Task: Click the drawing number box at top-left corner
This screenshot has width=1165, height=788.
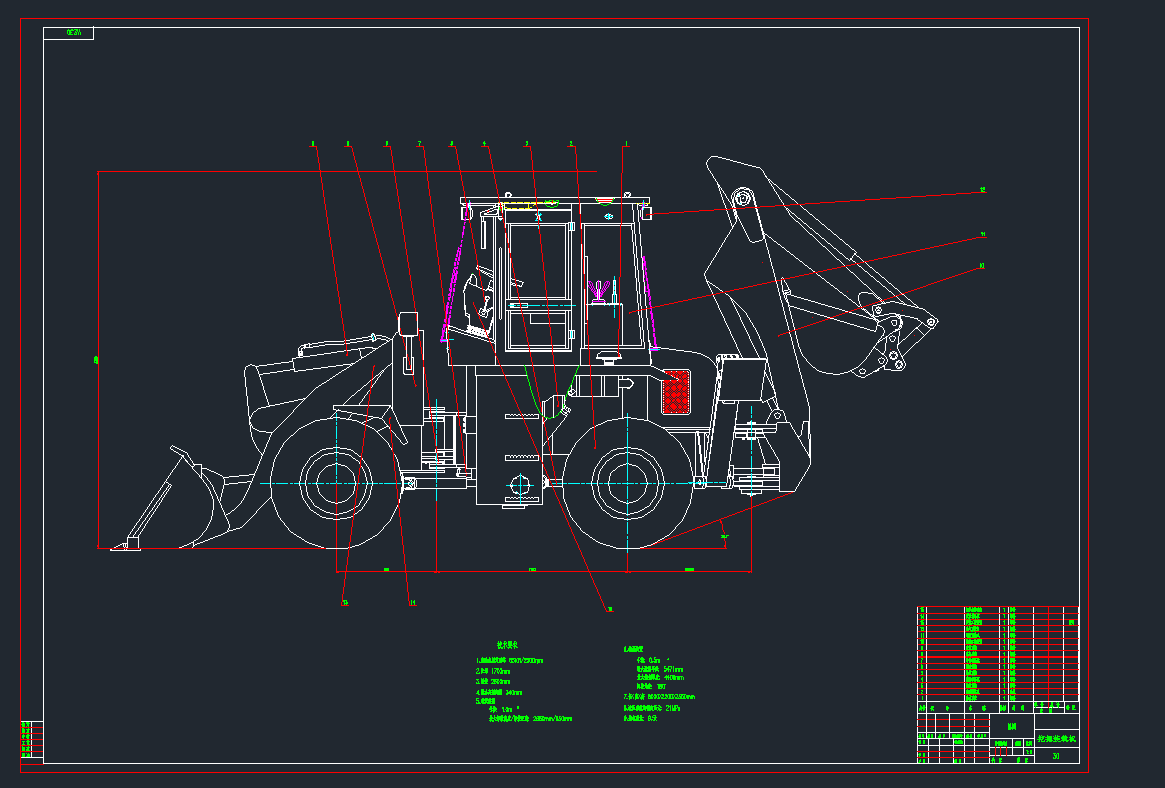Action: (69, 33)
